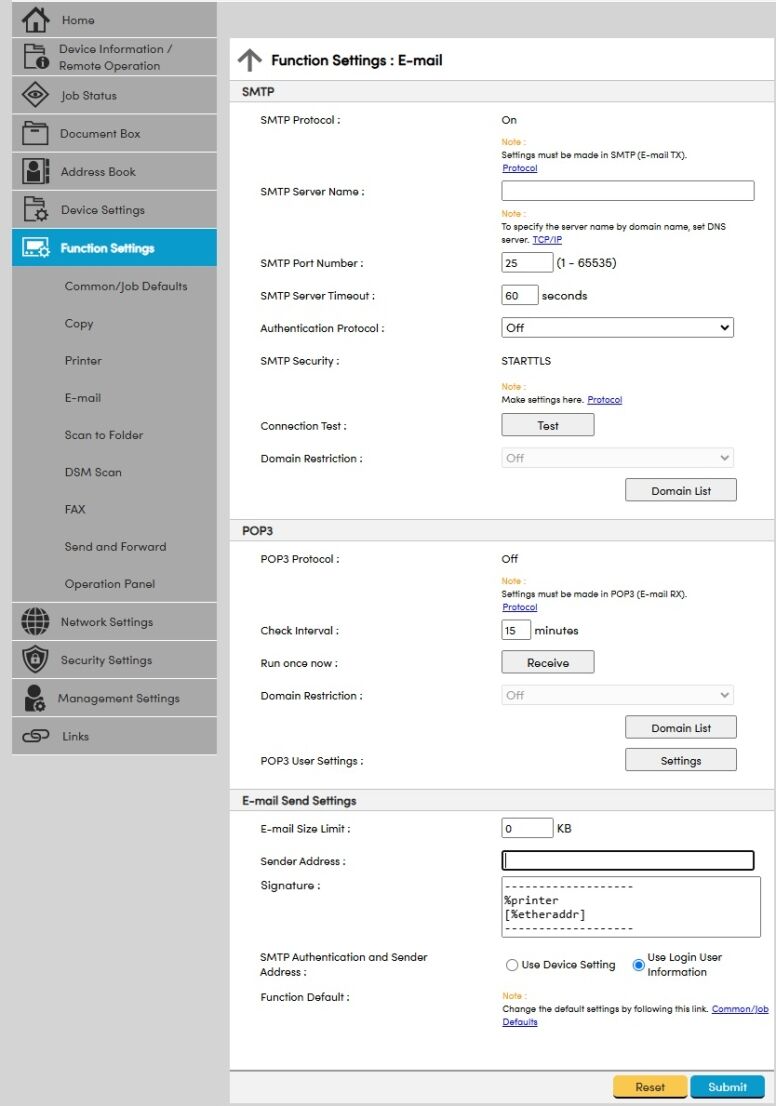Click the up arrow beside Function Settings title
The image size is (776, 1106).
(x=249, y=60)
